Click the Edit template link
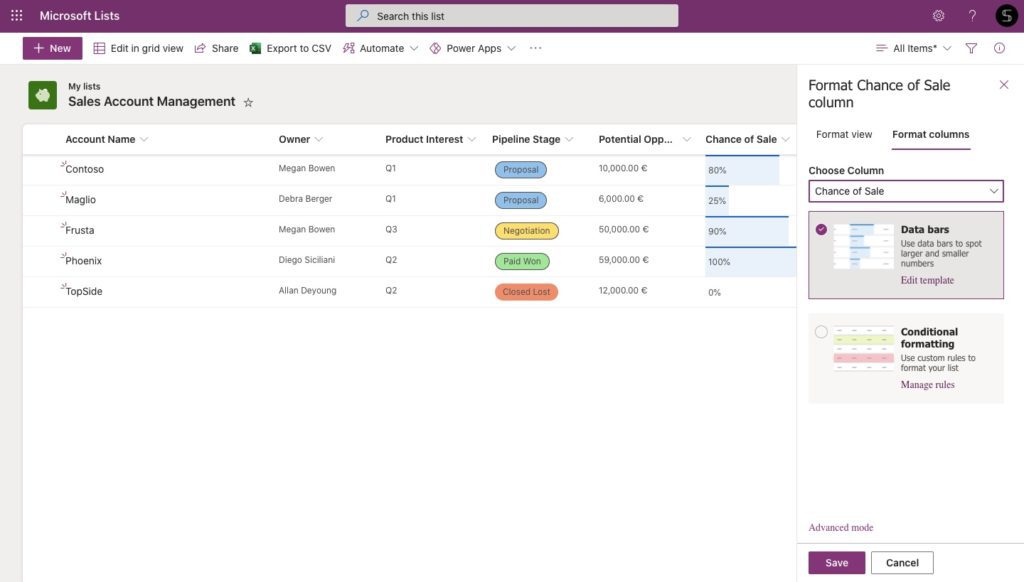This screenshot has height=582, width=1024. pyautogui.click(x=927, y=280)
